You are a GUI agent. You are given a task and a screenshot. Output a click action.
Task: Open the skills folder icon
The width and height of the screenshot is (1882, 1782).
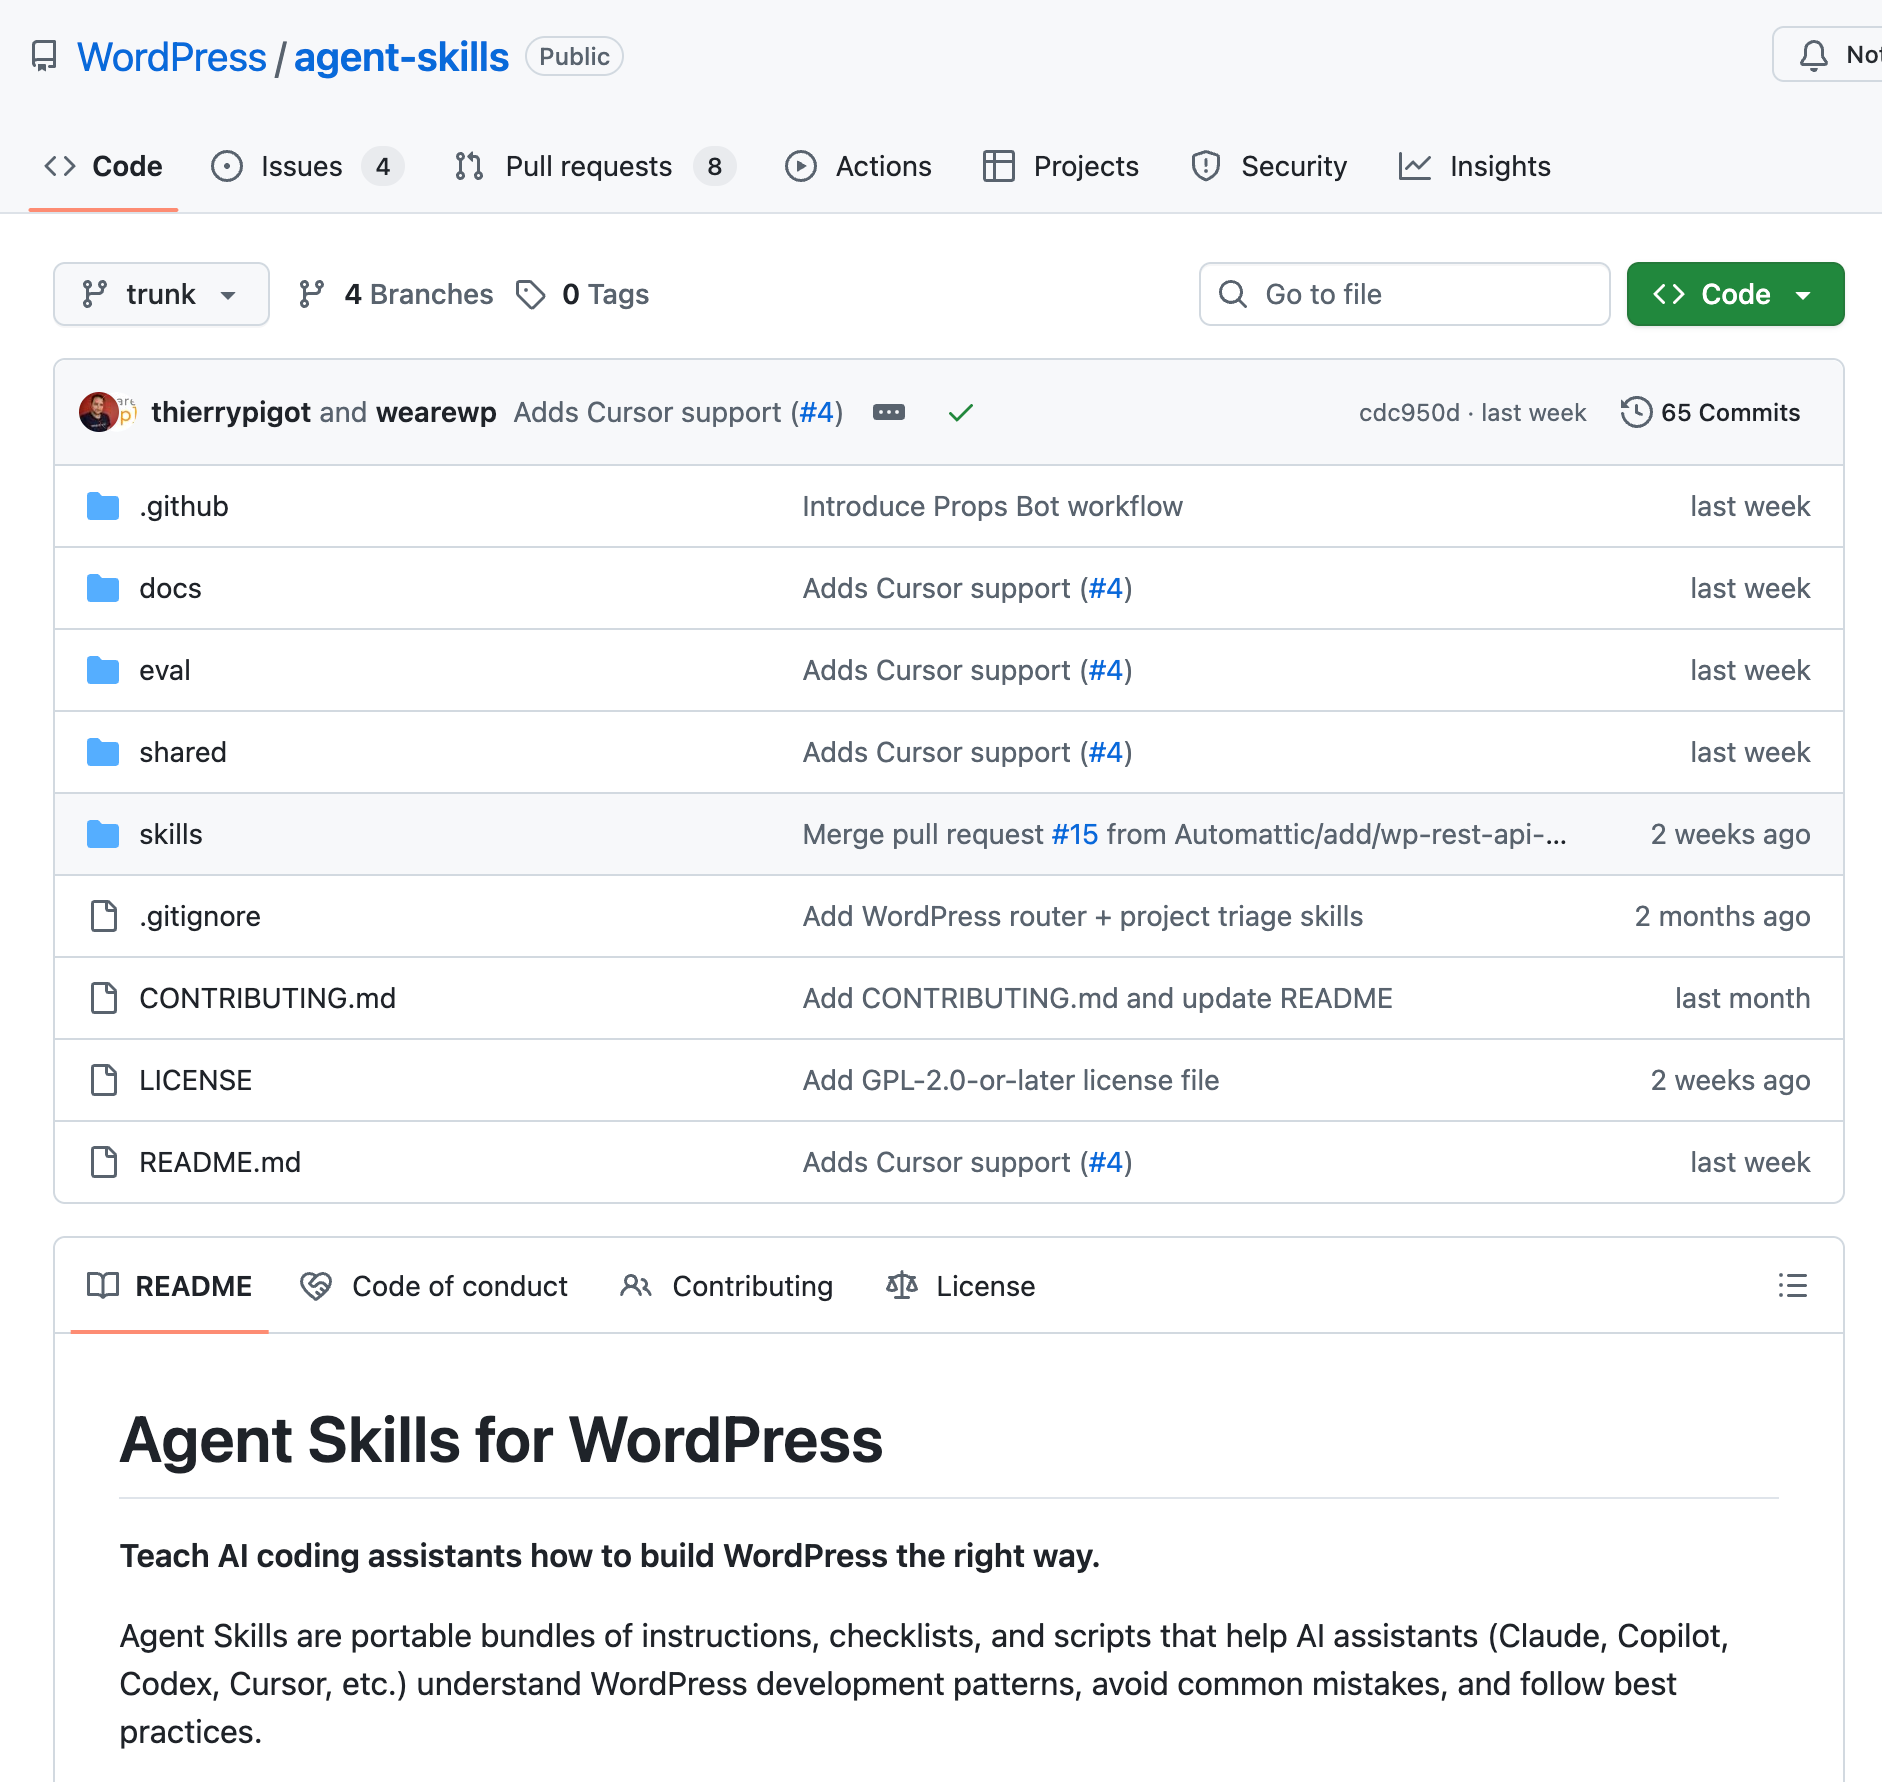[103, 834]
